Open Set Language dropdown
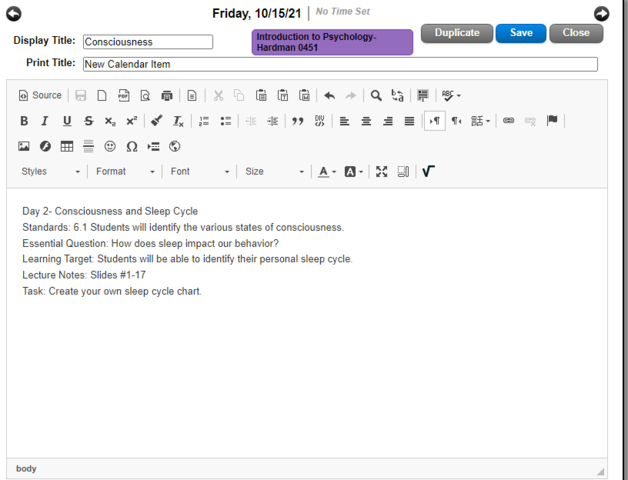Image resolution: width=628 pixels, height=480 pixels. click(x=480, y=121)
